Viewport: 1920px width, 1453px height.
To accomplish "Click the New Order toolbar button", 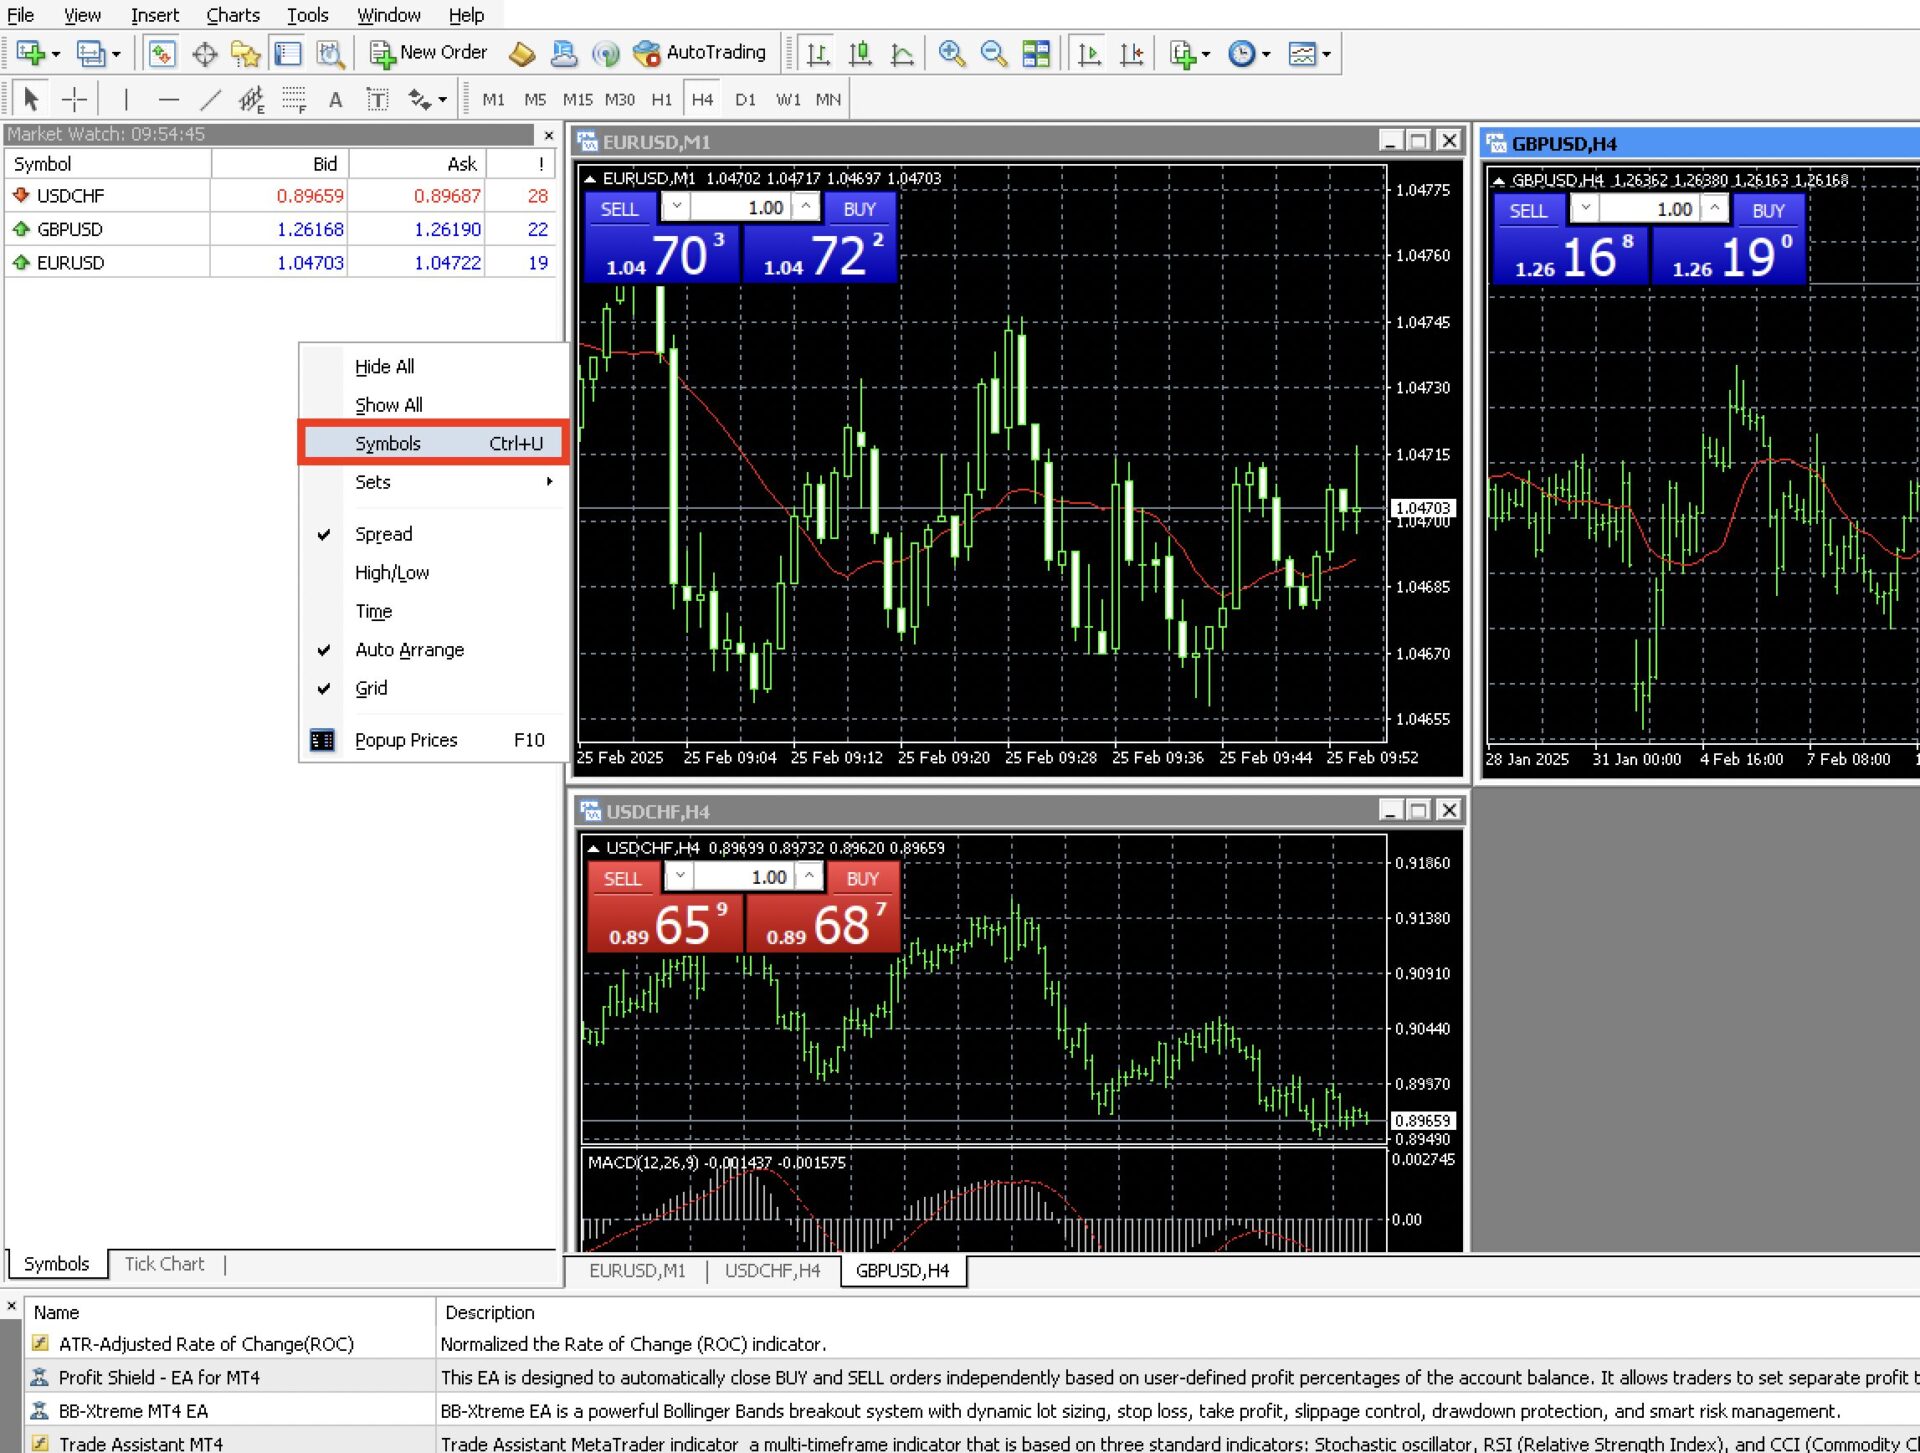I will [429, 53].
